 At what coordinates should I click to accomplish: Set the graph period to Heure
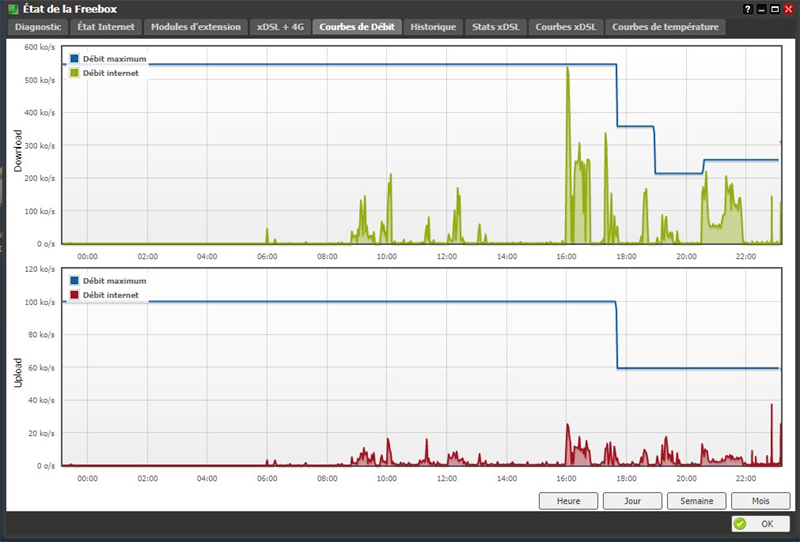click(x=568, y=501)
